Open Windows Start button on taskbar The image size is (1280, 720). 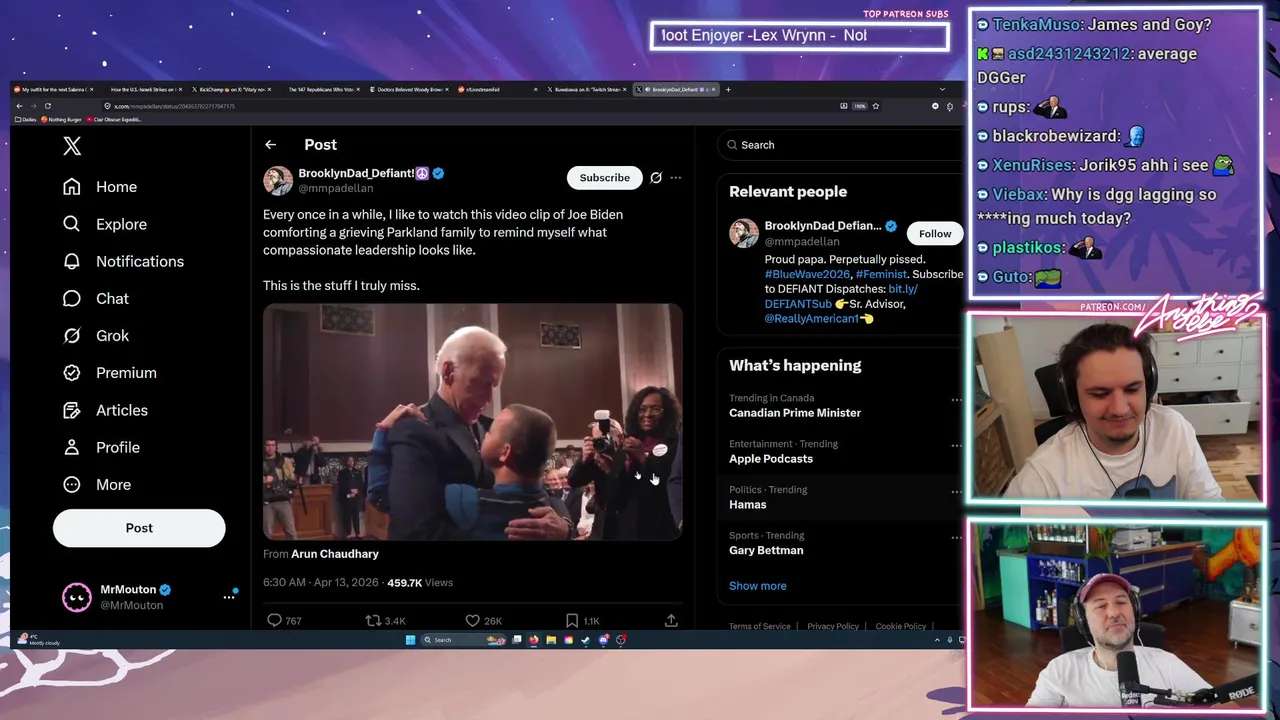pos(410,640)
